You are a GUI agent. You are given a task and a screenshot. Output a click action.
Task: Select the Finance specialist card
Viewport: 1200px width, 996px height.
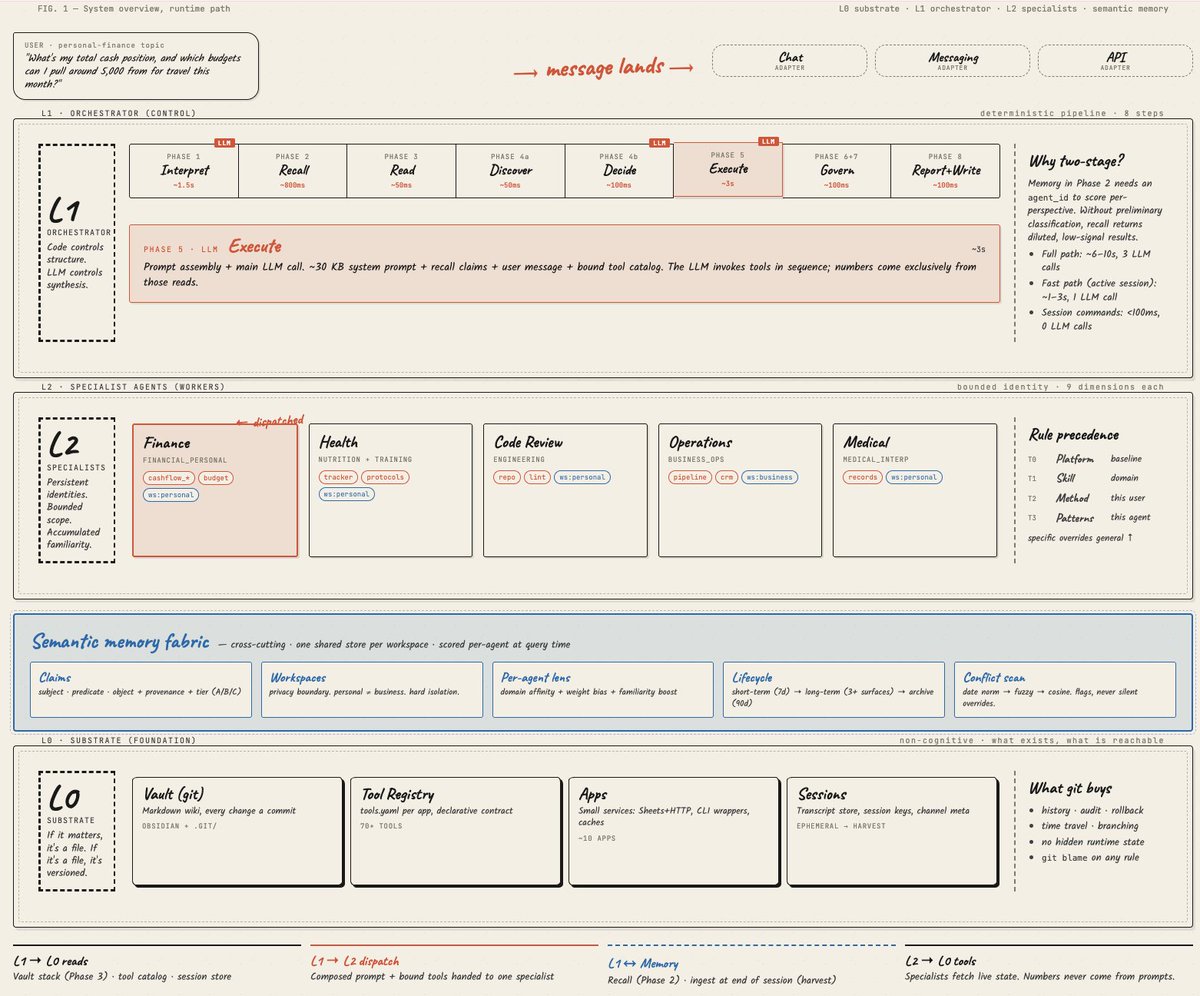pos(215,490)
